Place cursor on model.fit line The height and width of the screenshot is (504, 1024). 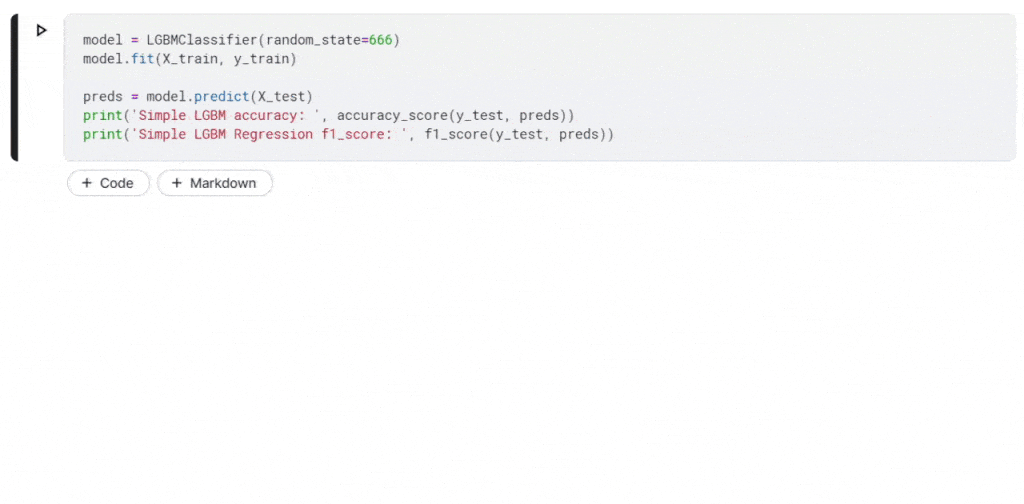coord(189,59)
